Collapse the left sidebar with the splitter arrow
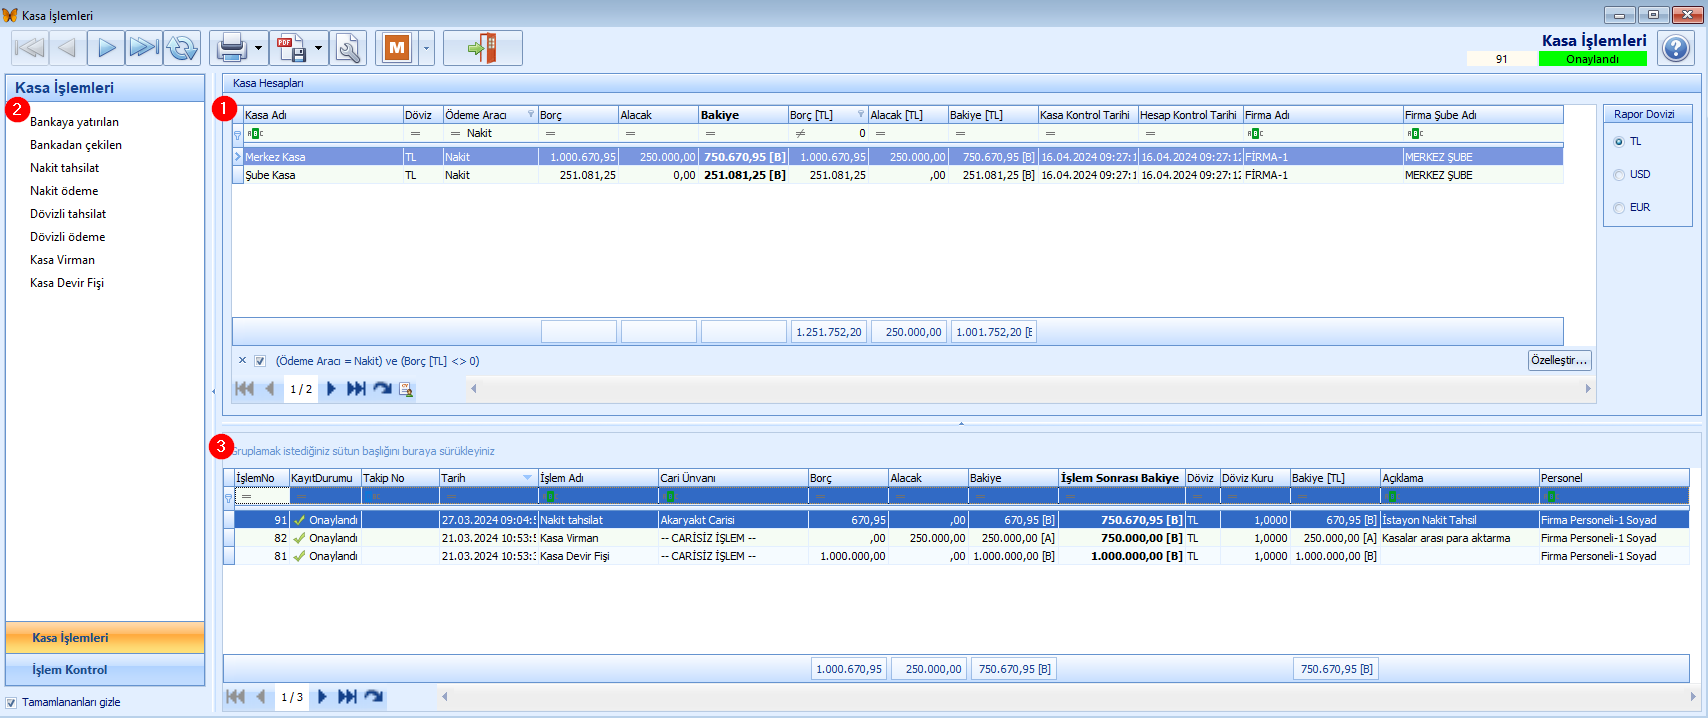 coord(213,391)
